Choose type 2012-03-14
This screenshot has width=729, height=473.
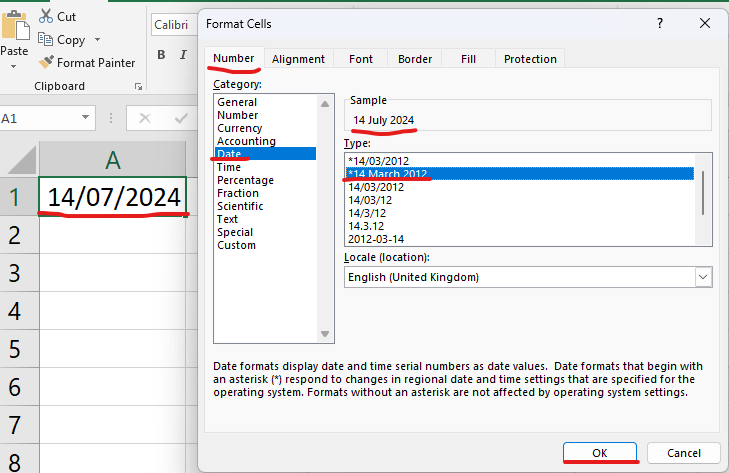[x=520, y=239]
